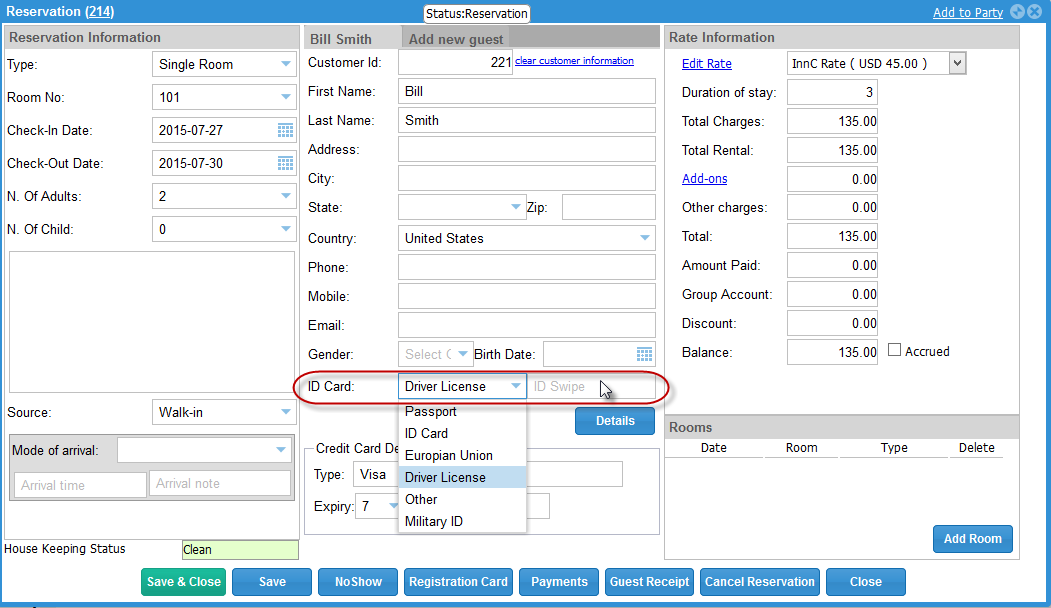Open the Check-In Date calendar picker
The height and width of the screenshot is (608, 1051).
[x=285, y=130]
